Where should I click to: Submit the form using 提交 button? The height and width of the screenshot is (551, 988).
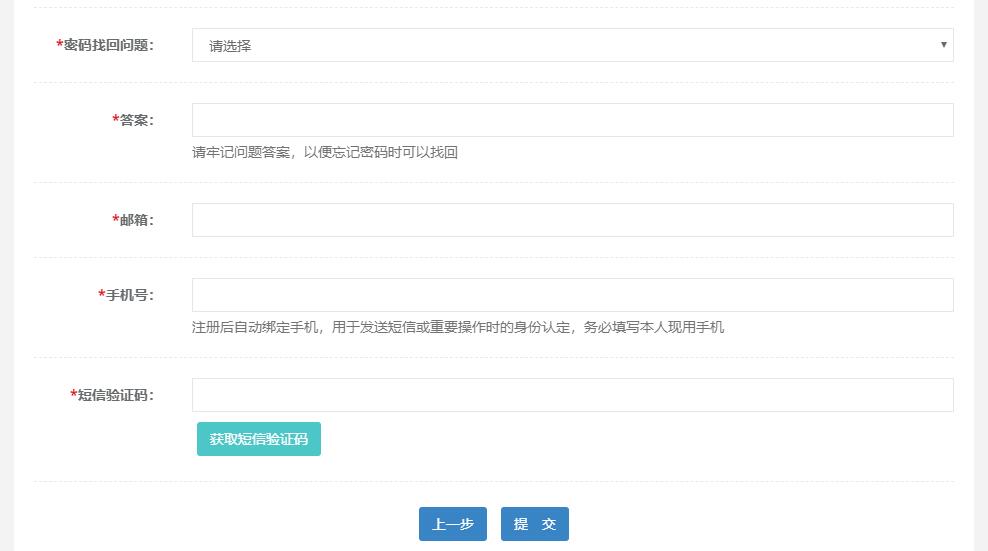[534, 524]
